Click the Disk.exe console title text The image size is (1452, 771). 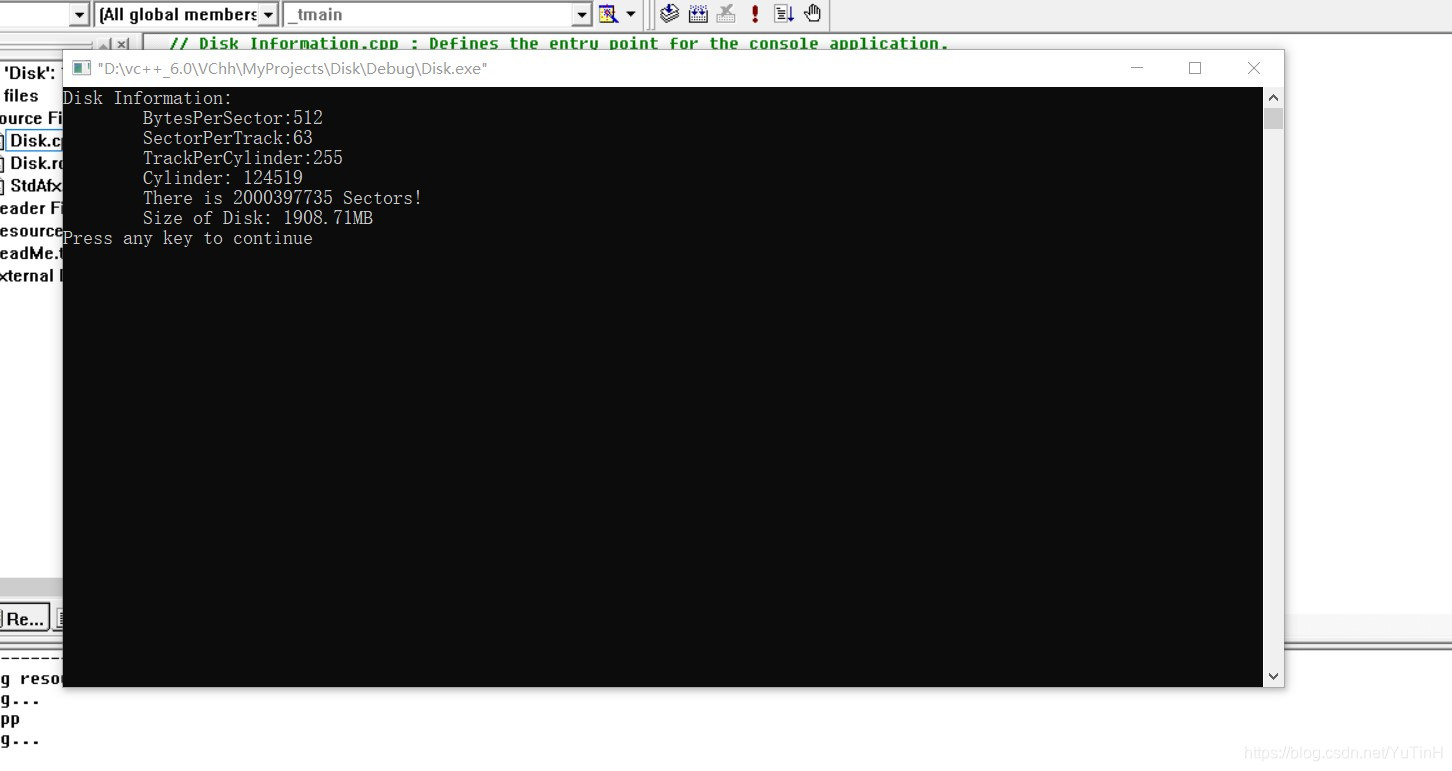(293, 69)
